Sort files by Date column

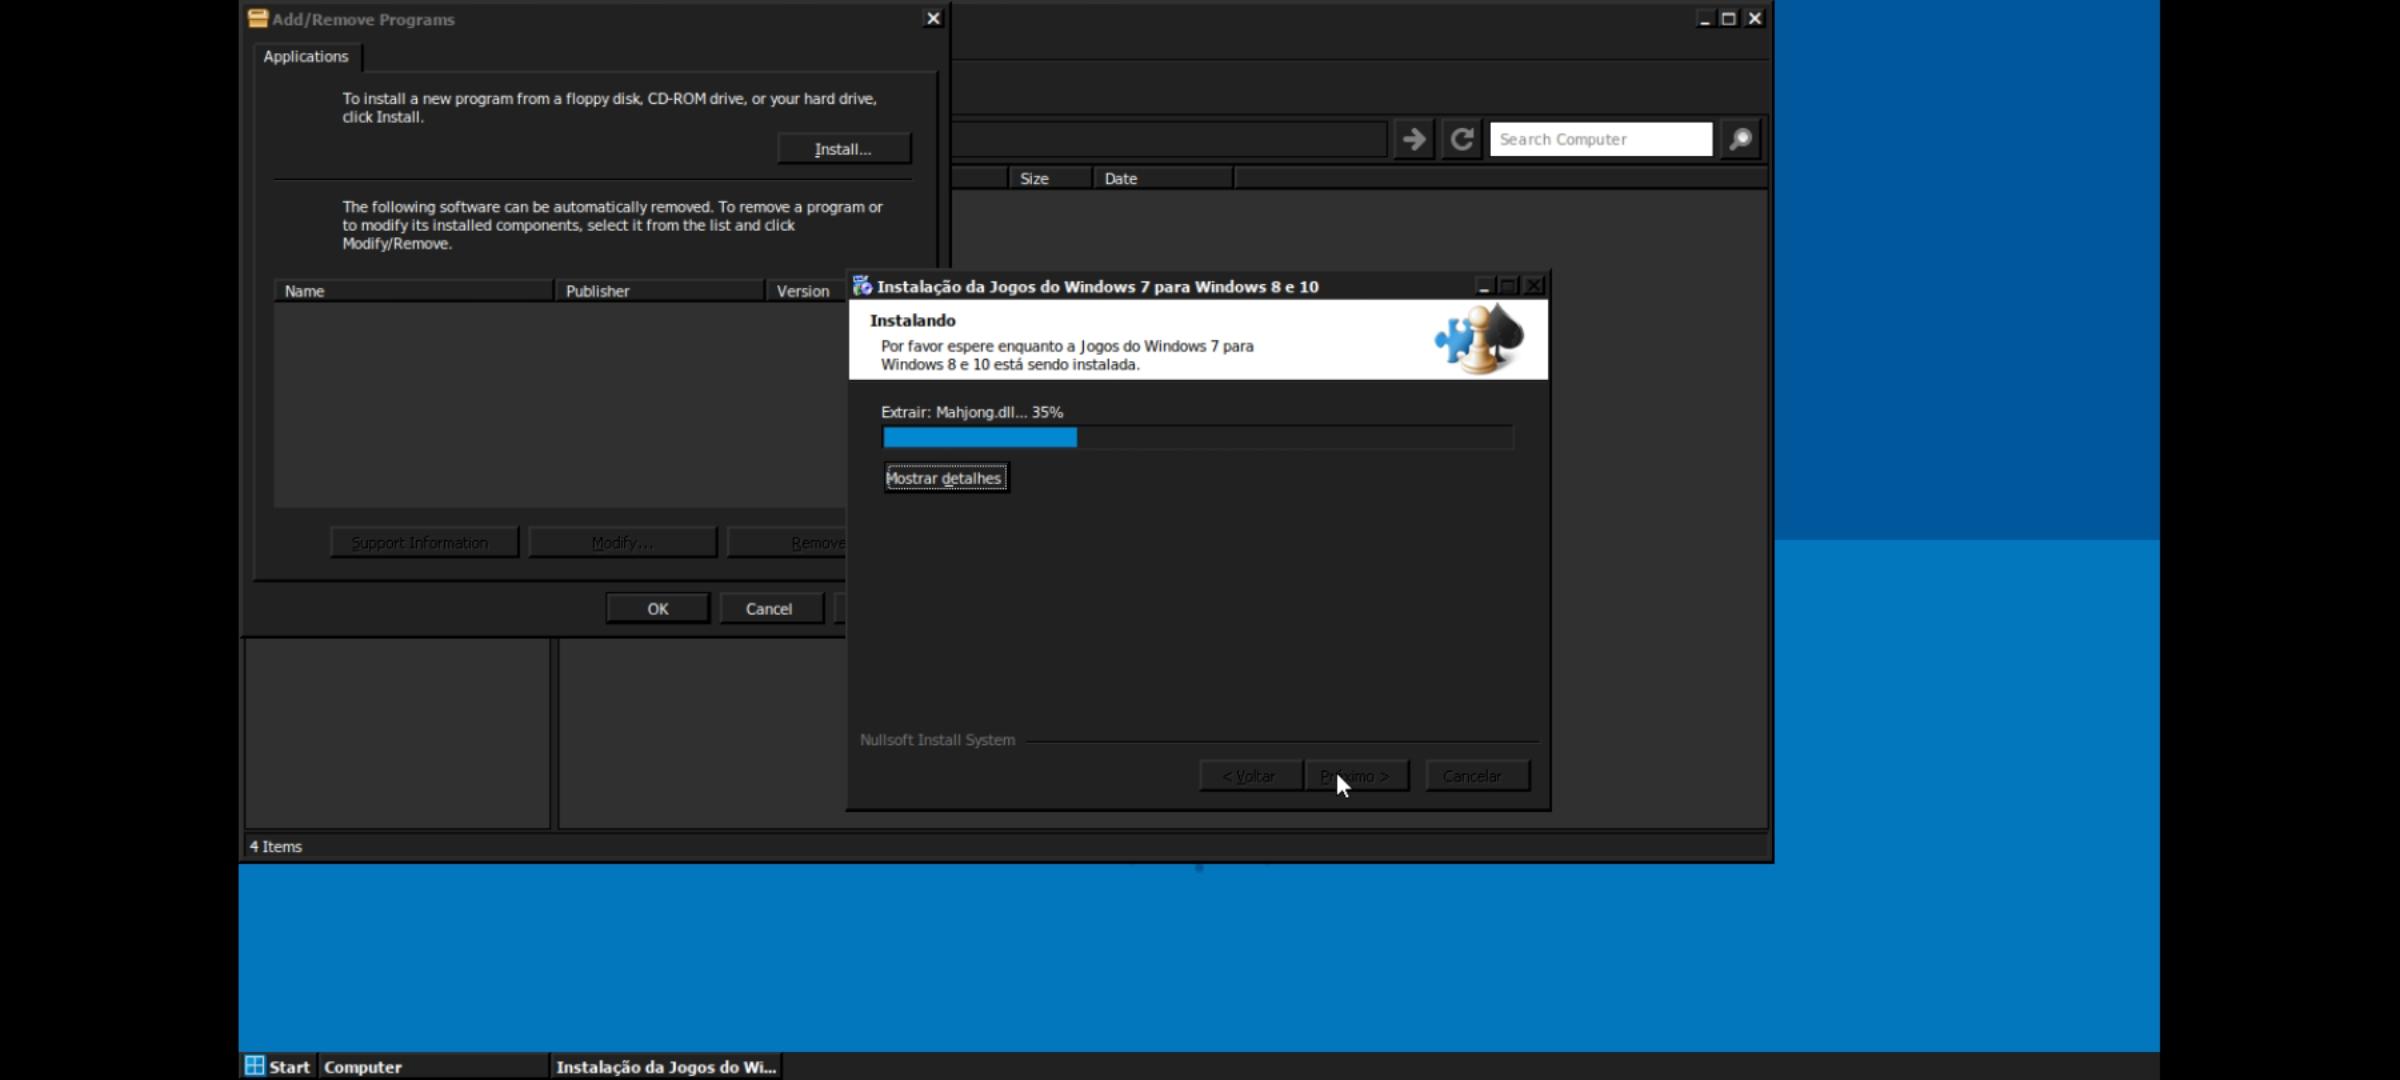1163,179
